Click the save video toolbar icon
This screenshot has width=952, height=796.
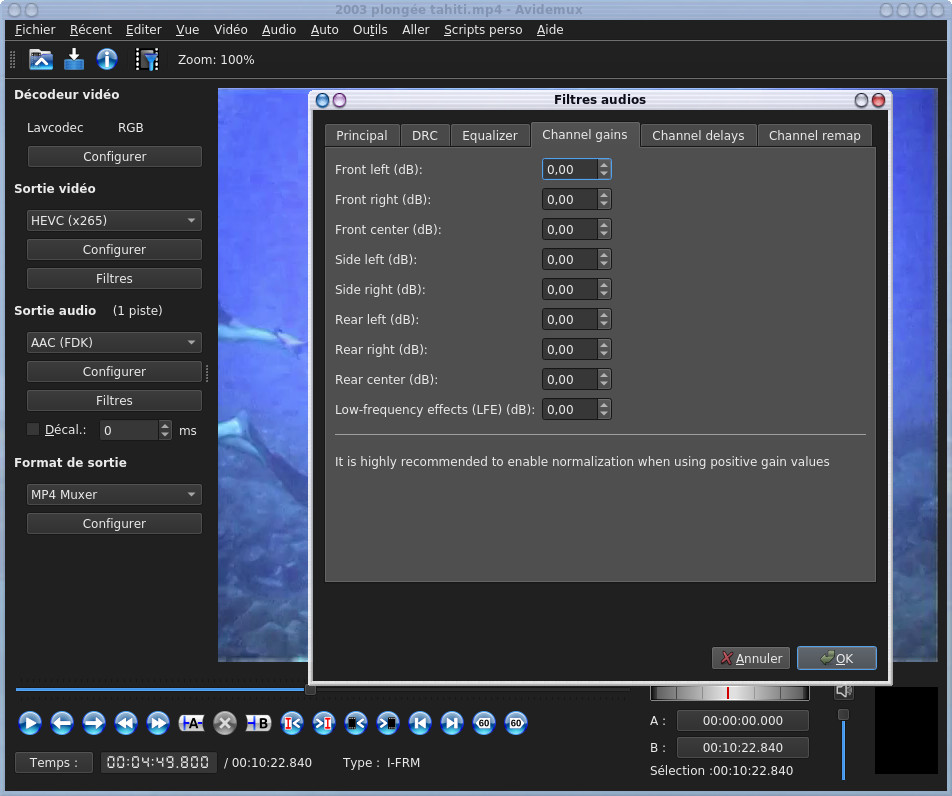pyautogui.click(x=74, y=59)
